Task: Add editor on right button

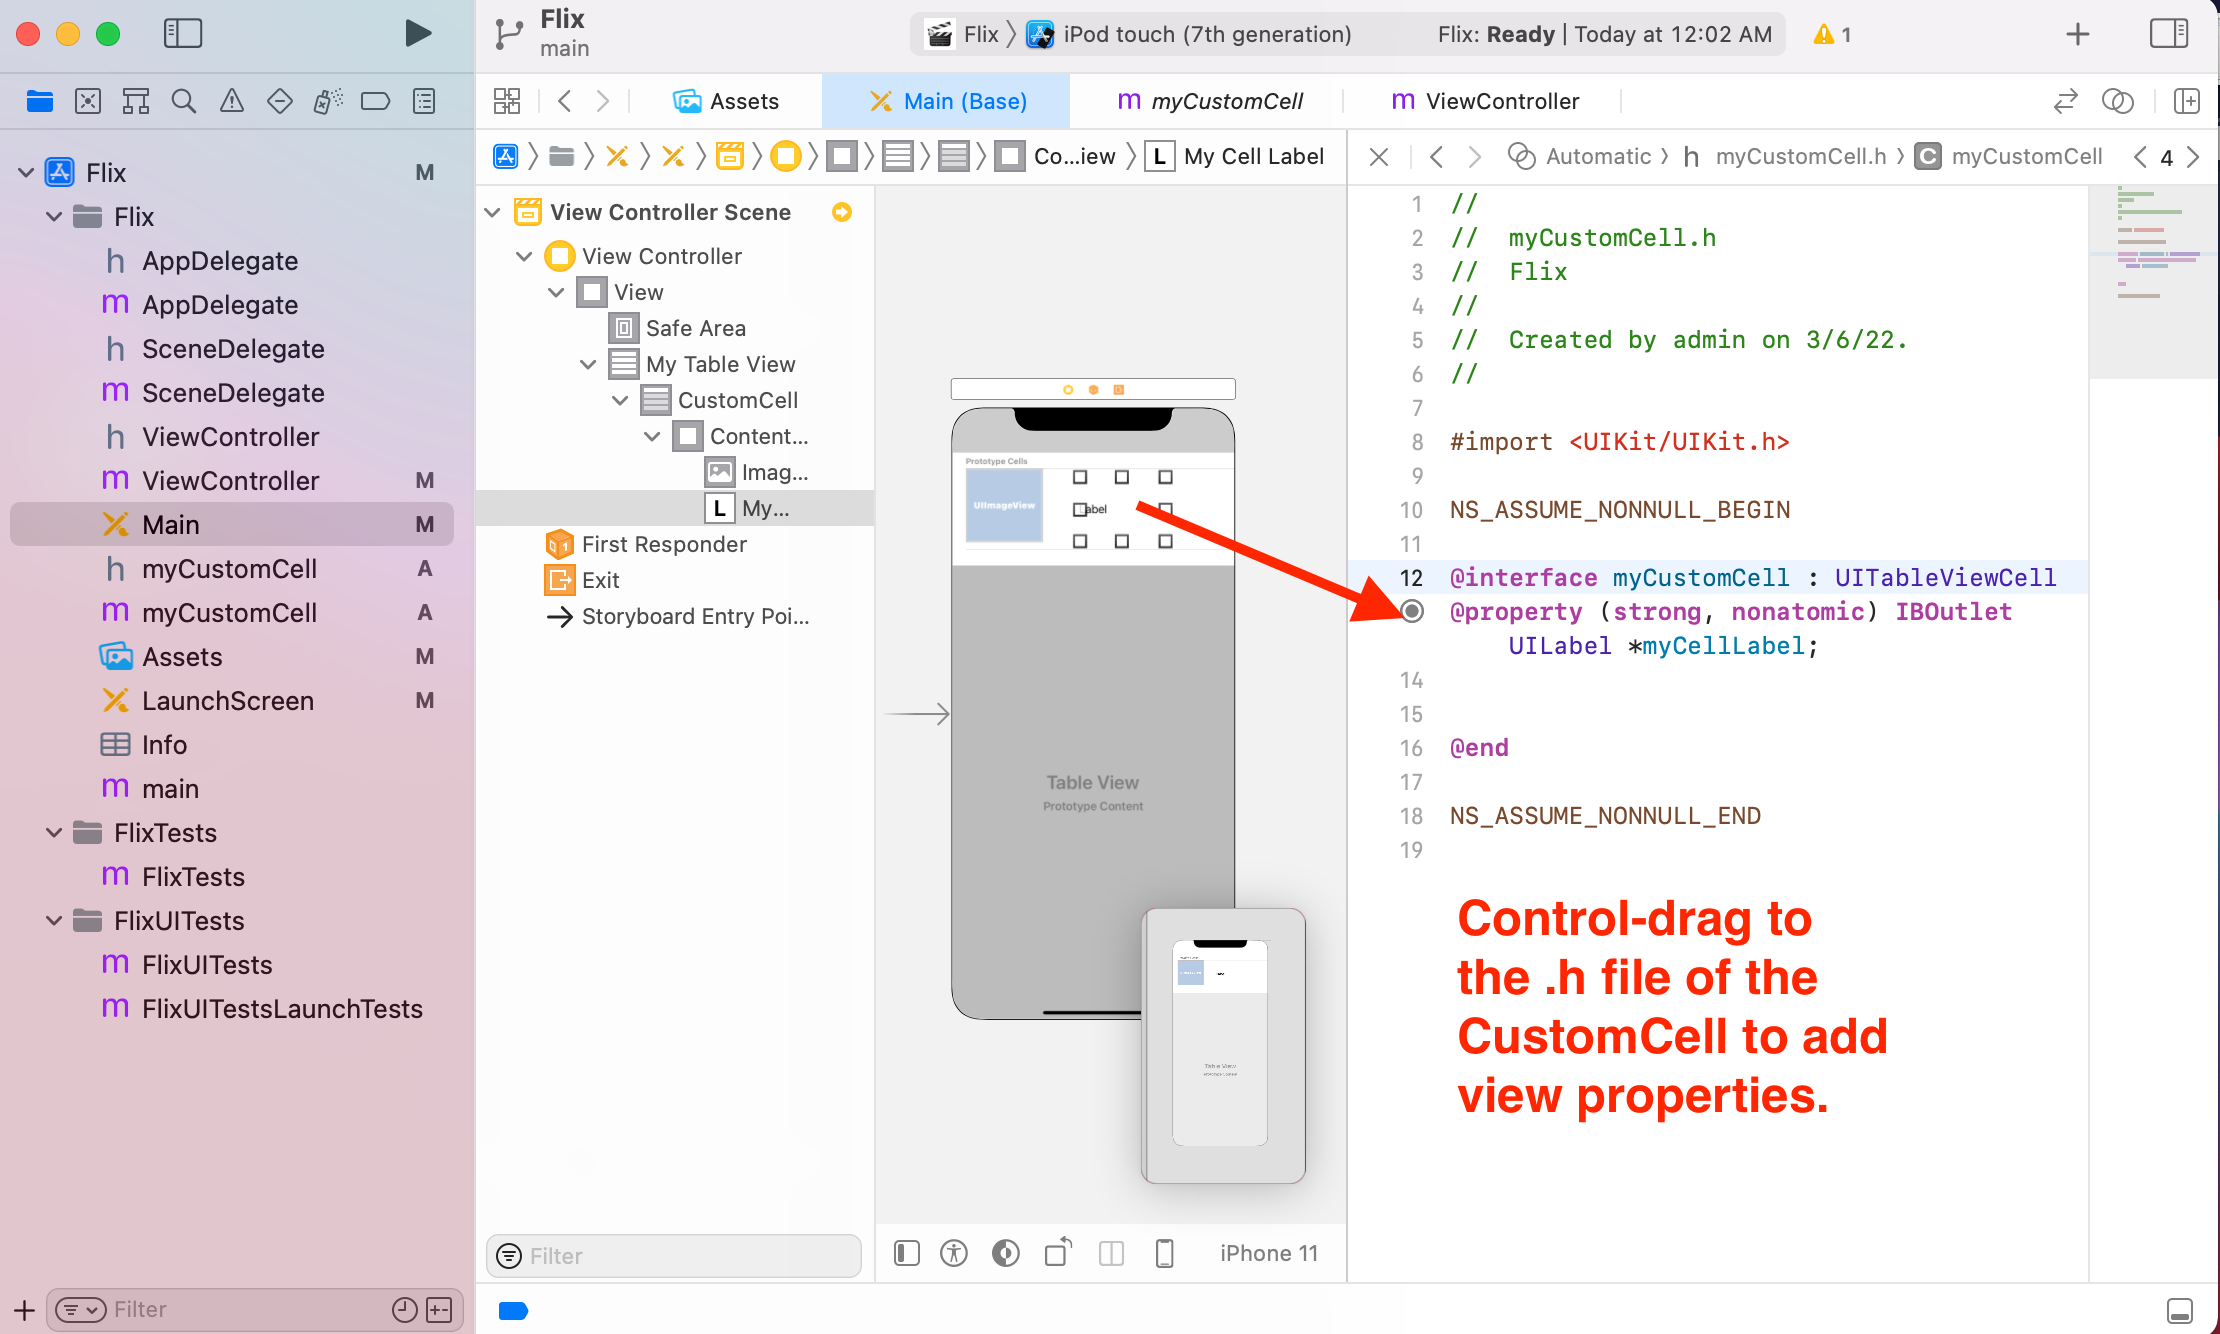Action: pos(2187,101)
